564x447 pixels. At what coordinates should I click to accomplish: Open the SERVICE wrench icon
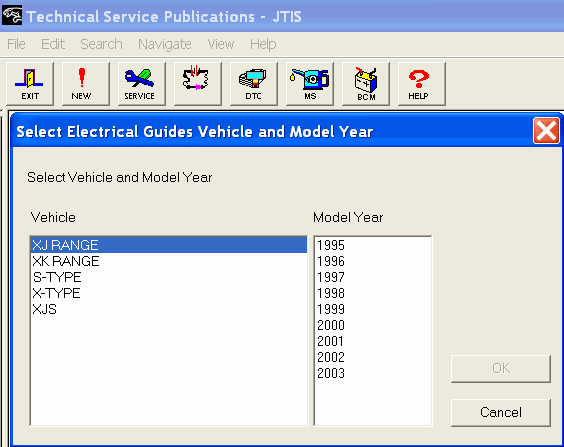coord(142,84)
